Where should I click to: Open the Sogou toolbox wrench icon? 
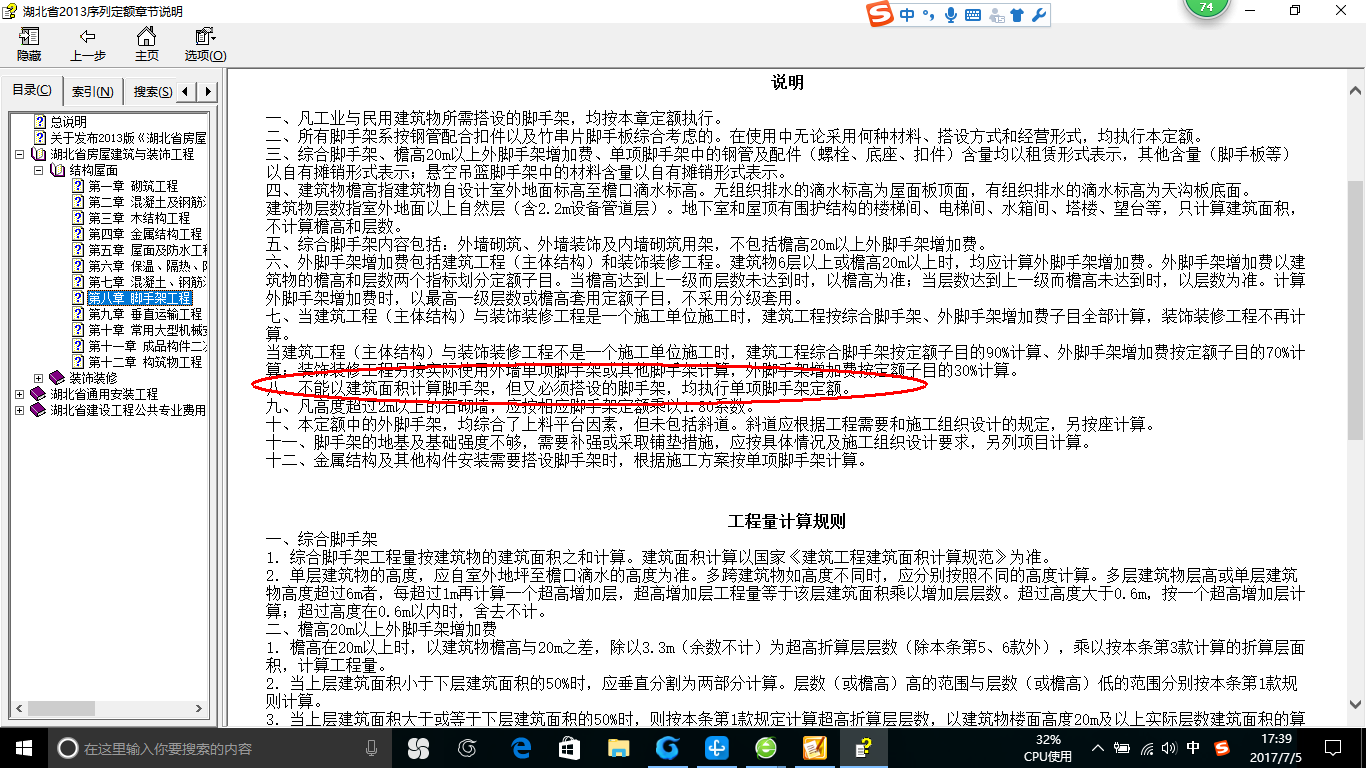1038,15
